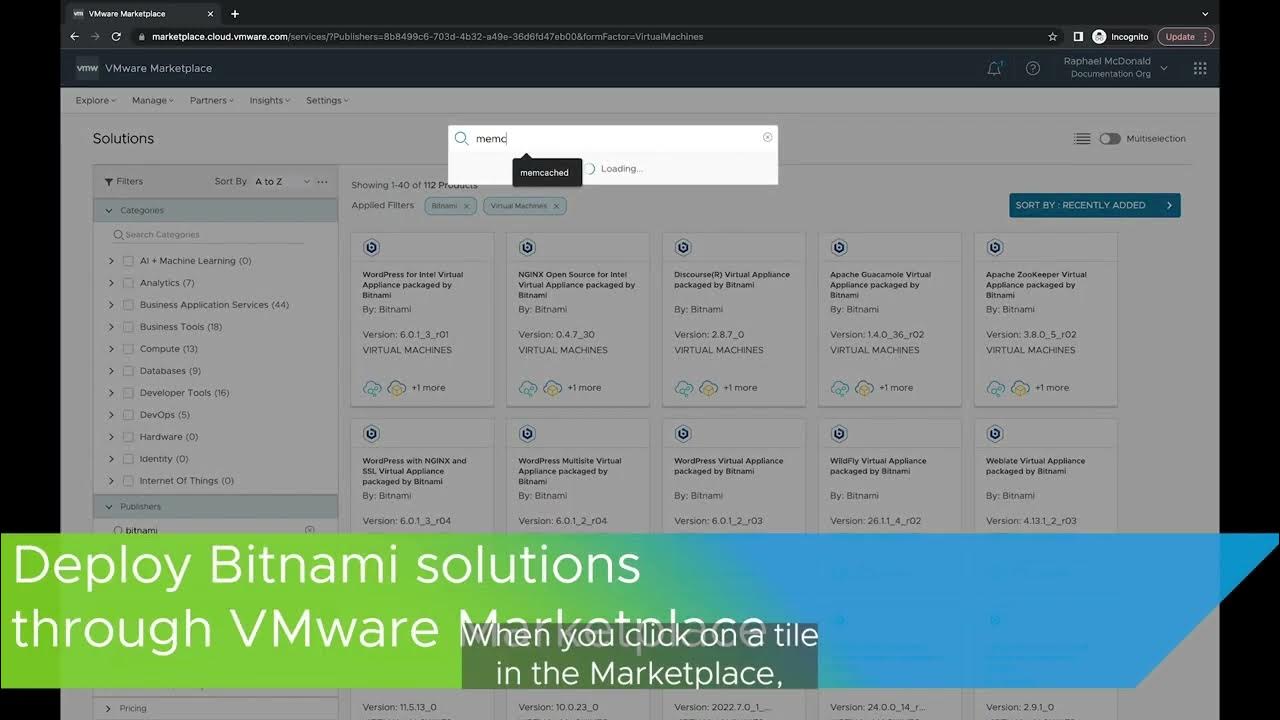Remove the Bitnami applied filter
The width and height of the screenshot is (1280, 720).
[x=466, y=206]
